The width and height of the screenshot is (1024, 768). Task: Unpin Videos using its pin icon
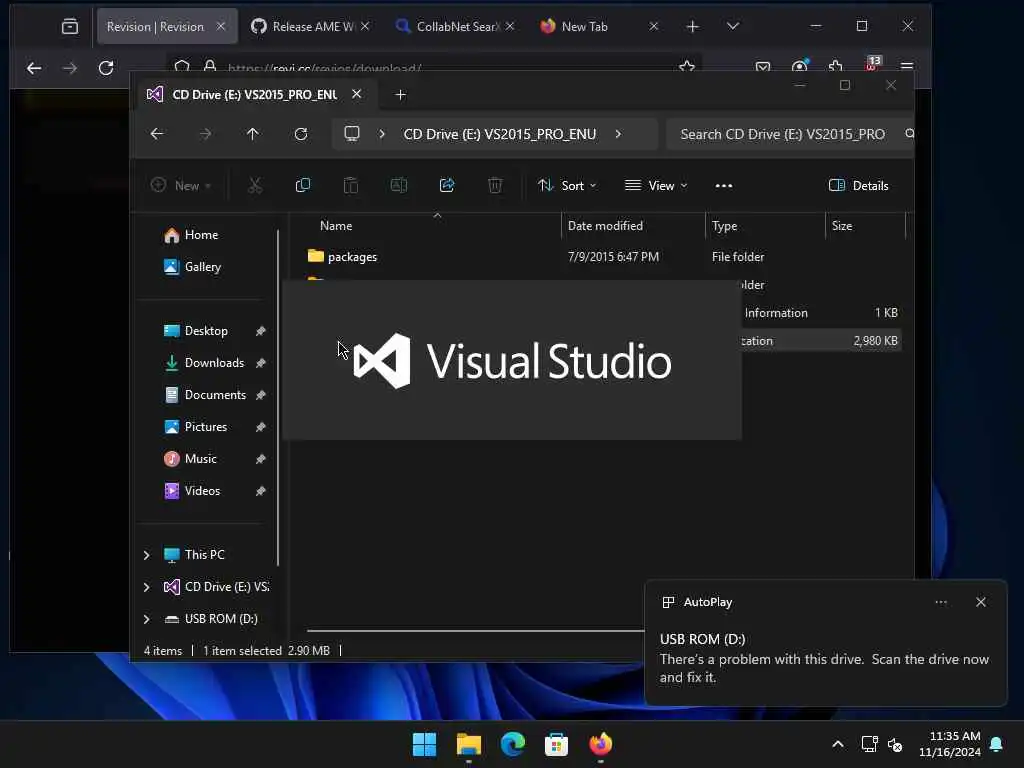(x=261, y=491)
